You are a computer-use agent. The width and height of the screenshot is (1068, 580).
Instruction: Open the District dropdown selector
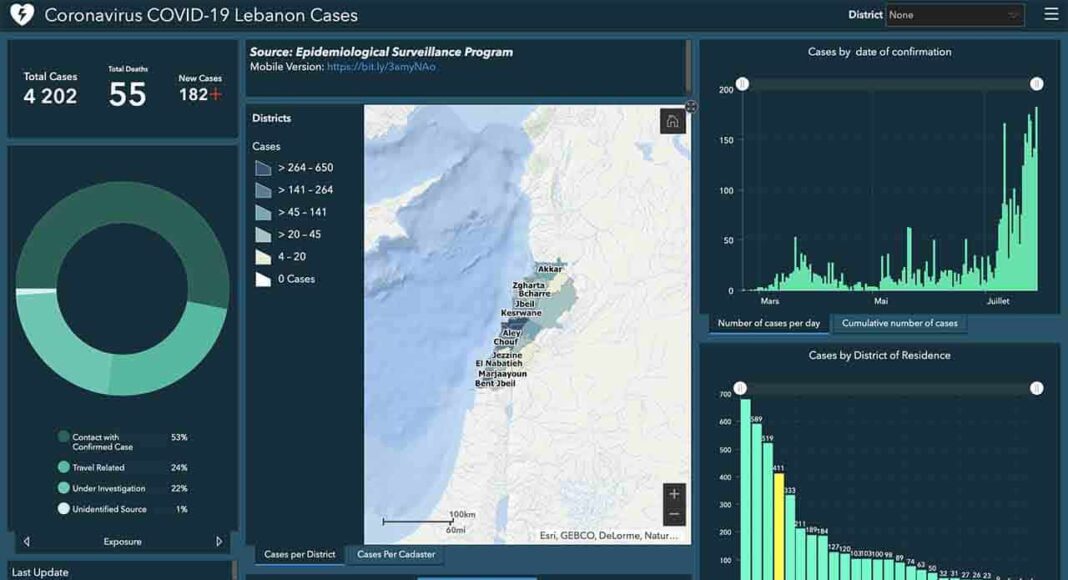tap(954, 15)
